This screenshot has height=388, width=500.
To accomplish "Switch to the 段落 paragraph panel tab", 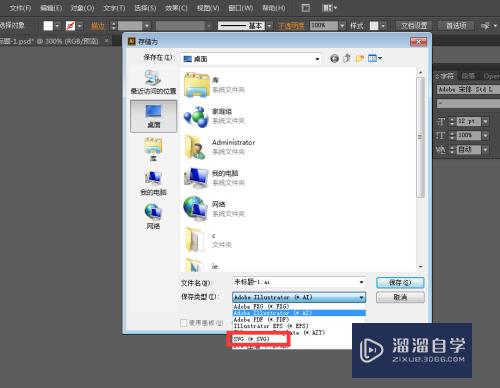I will click(x=468, y=76).
